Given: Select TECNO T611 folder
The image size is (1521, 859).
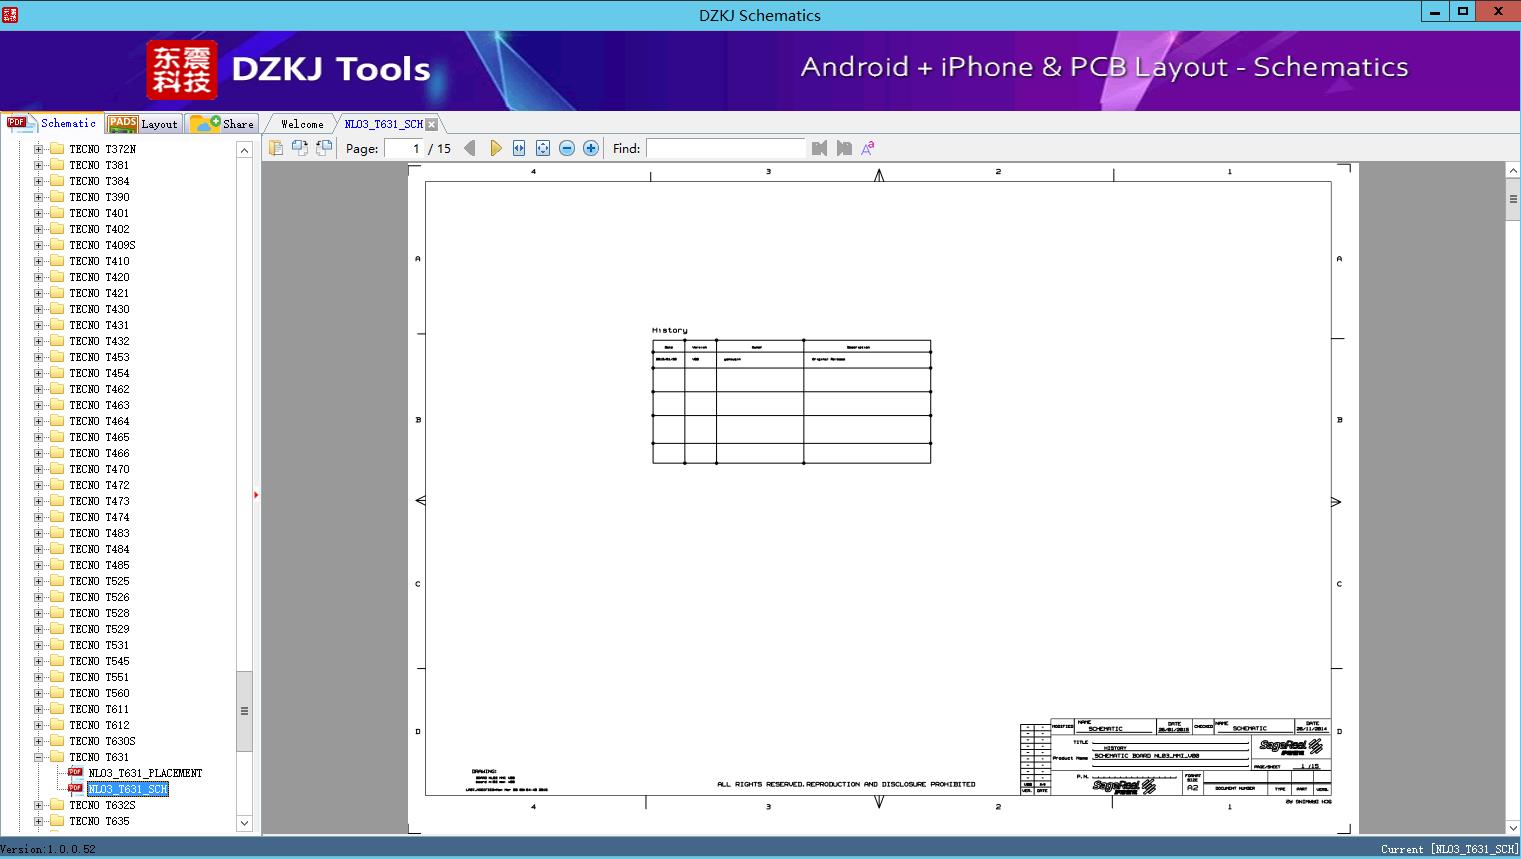Looking at the screenshot, I should point(99,709).
